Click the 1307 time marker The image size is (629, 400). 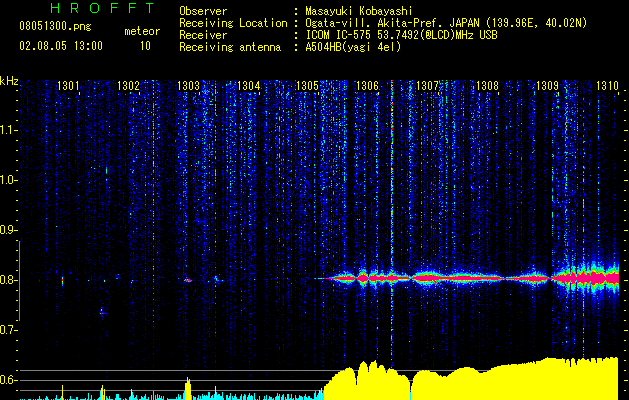(428, 86)
